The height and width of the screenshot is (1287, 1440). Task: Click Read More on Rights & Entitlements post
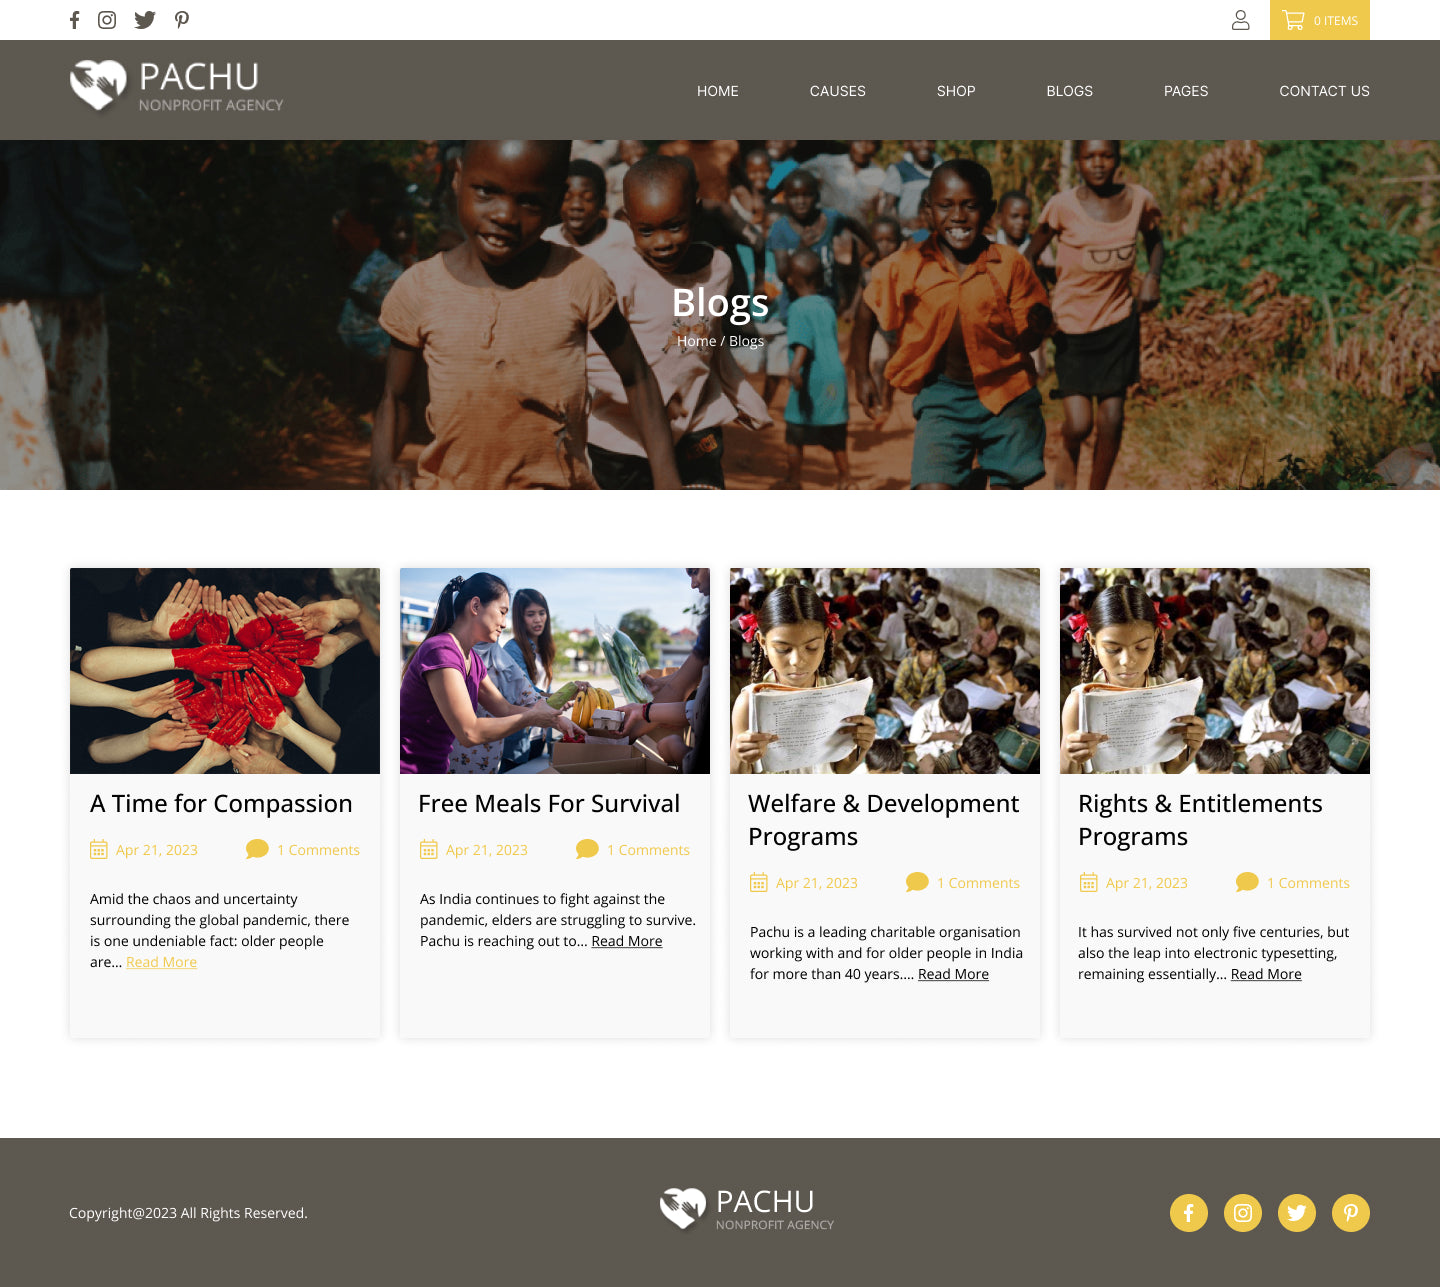tap(1266, 974)
